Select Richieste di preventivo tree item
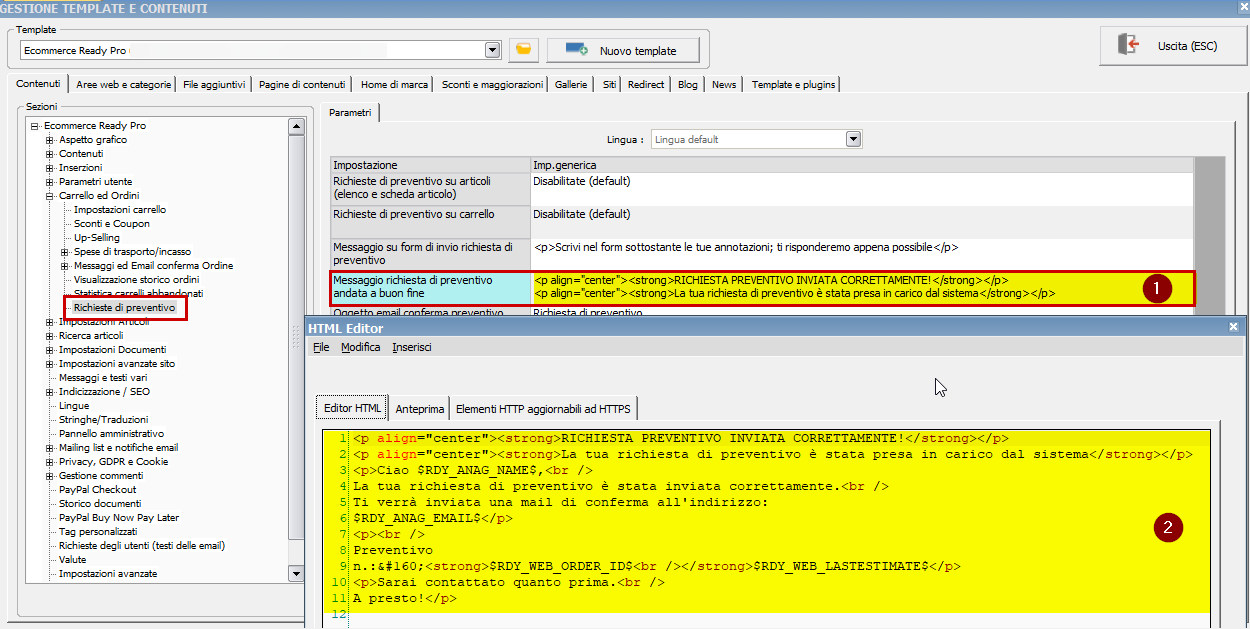This screenshot has height=629, width=1250. (124, 308)
